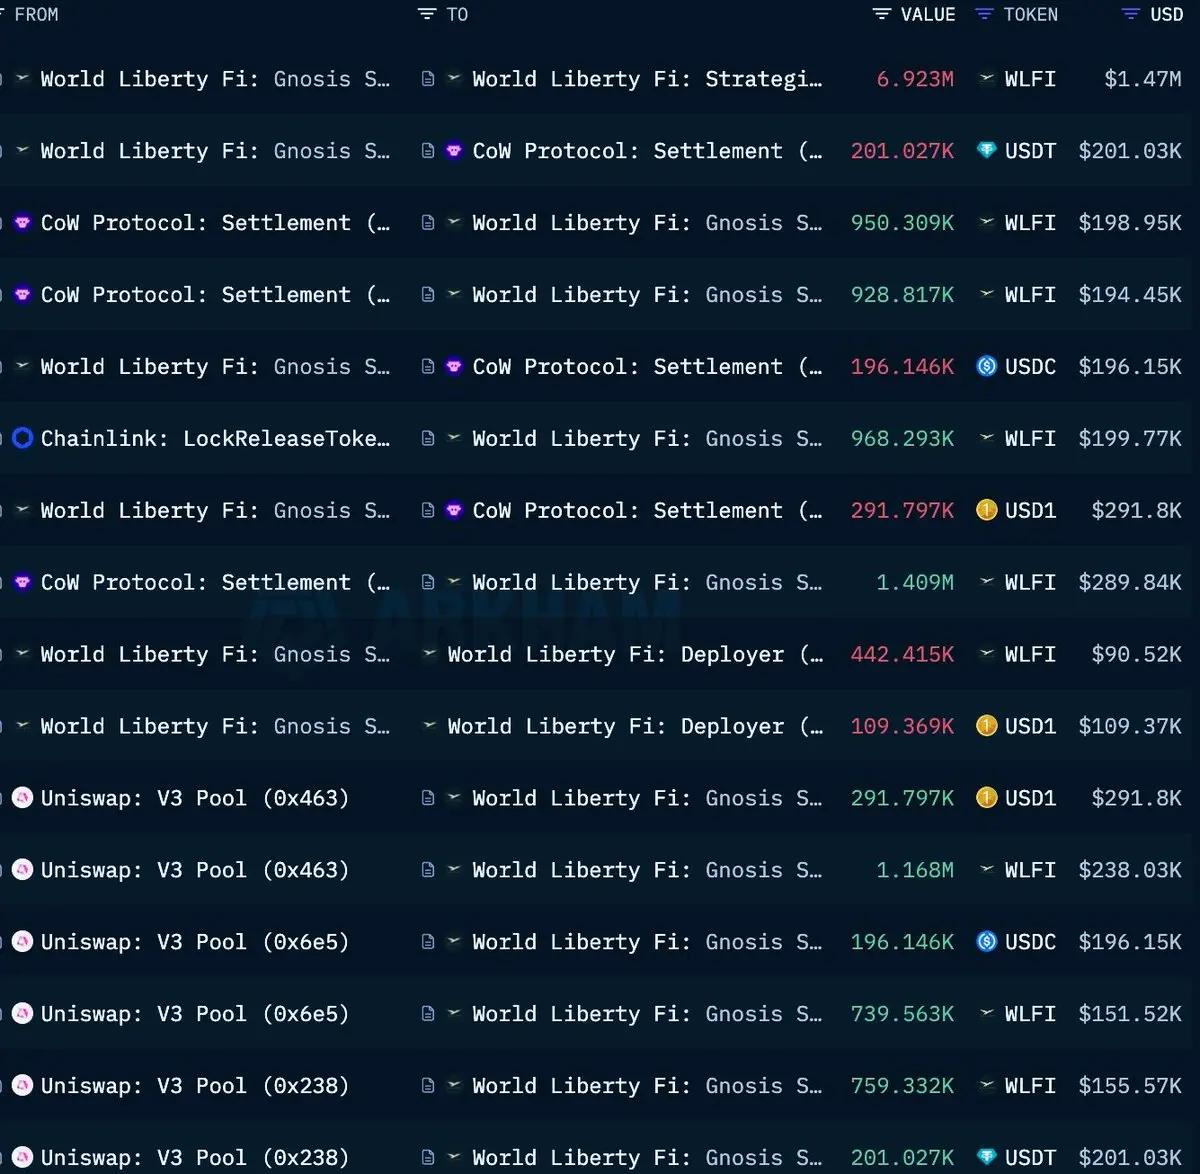Open Chainlink: LockReleaseToke… sender entity

(215, 438)
